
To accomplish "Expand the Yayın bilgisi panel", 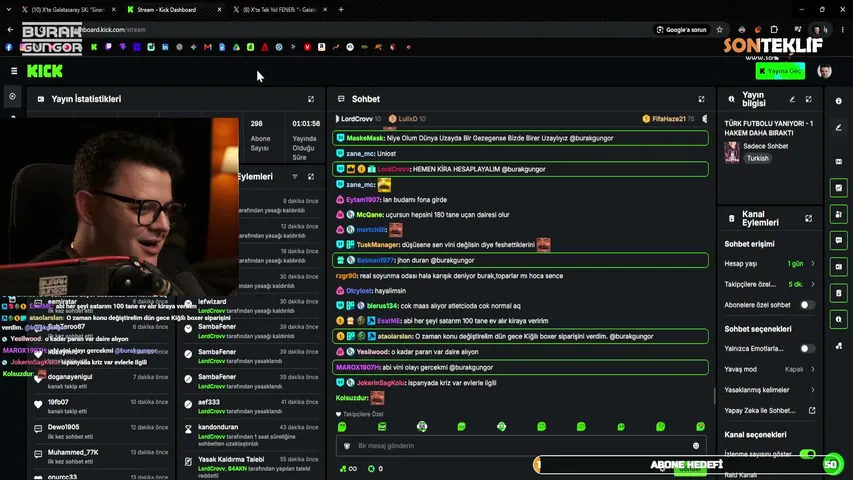I will pyautogui.click(x=808, y=99).
